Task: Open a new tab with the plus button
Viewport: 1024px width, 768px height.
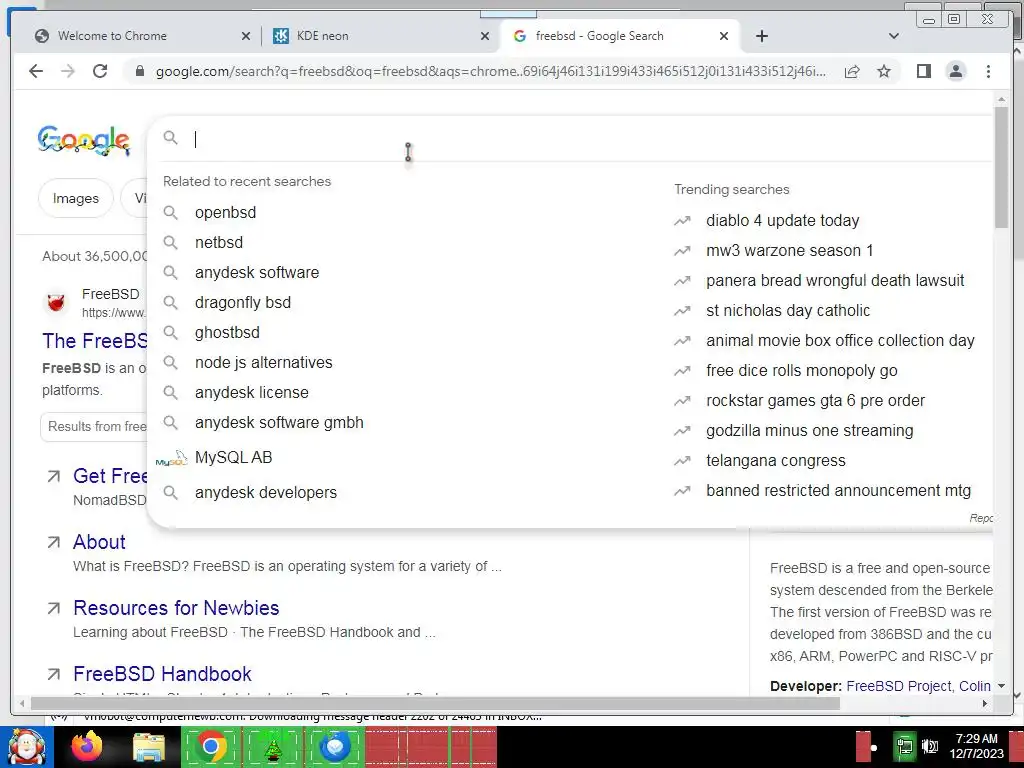Action: click(761, 36)
